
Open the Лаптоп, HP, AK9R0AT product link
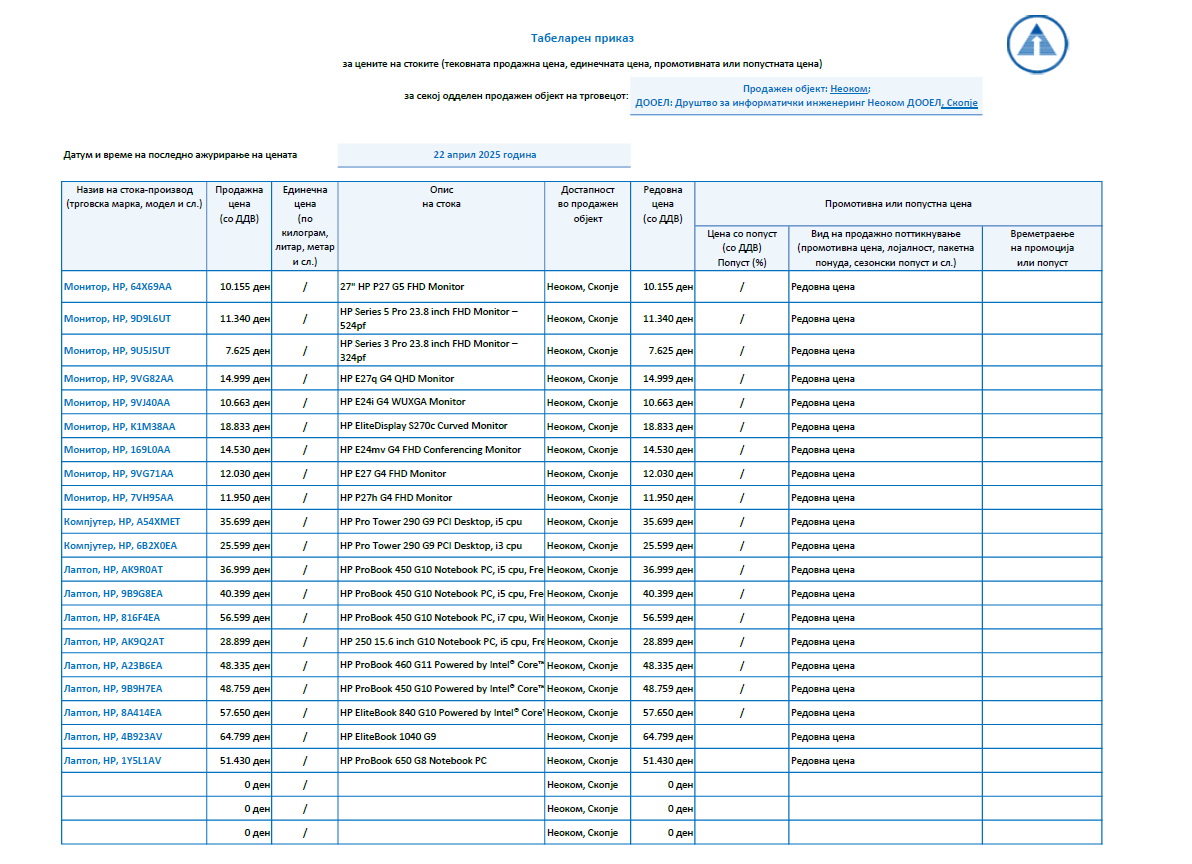(x=113, y=569)
